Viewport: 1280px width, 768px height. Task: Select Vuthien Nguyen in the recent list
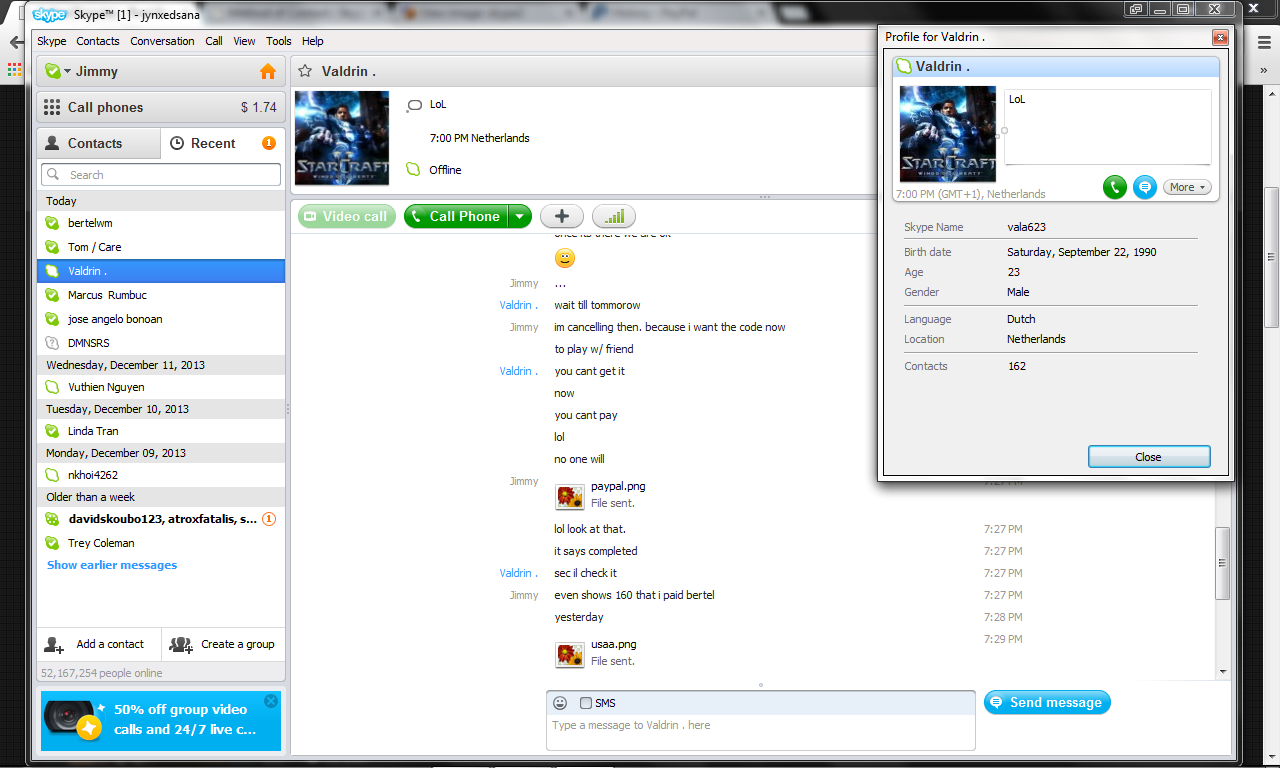161,387
